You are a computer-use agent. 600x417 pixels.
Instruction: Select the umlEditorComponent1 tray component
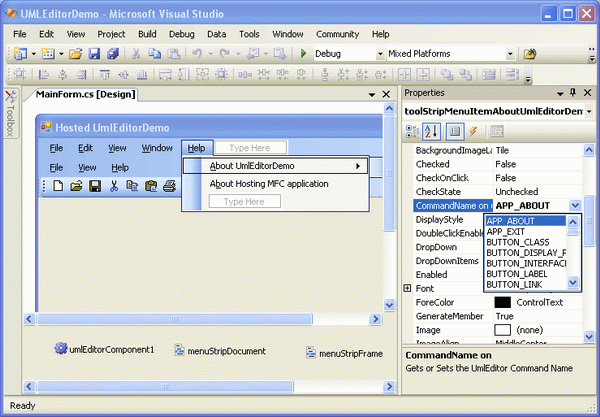point(104,349)
